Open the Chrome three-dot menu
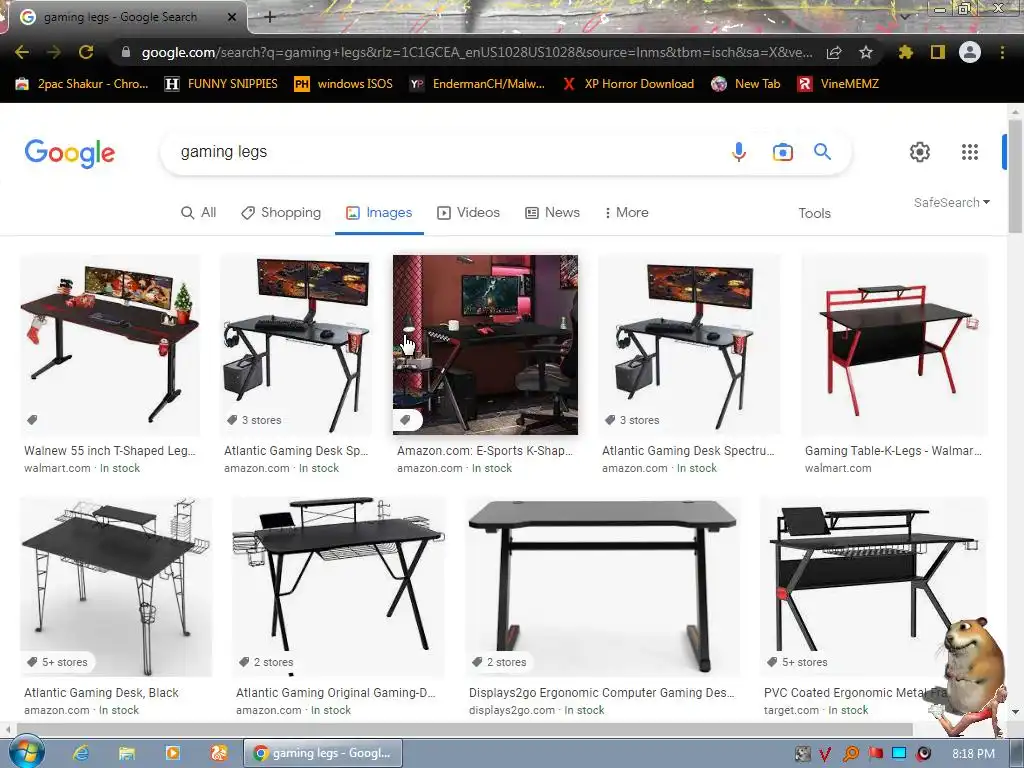The width and height of the screenshot is (1024, 768). tap(1002, 52)
